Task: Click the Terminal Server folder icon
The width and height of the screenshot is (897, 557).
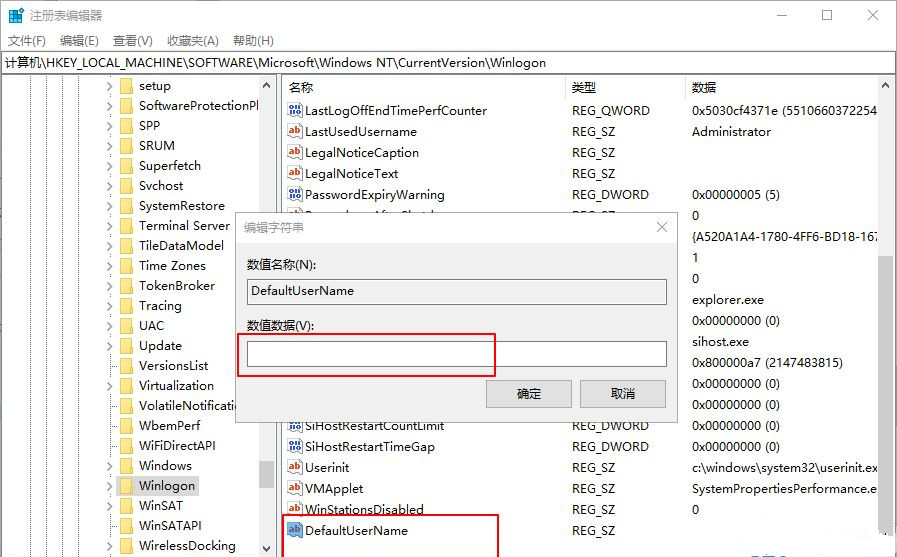Action: pos(126,226)
